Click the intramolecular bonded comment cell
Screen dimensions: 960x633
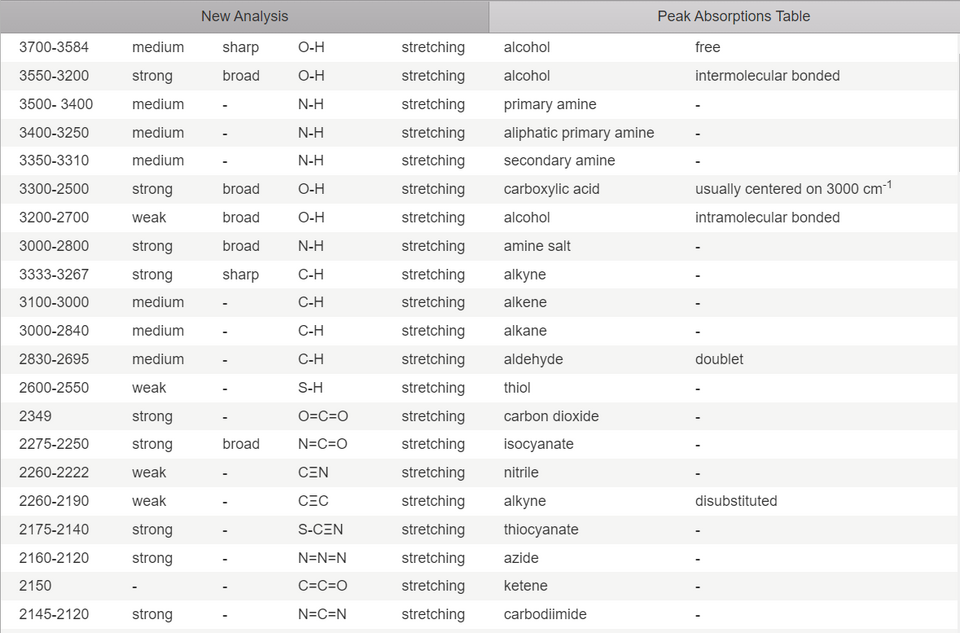coord(767,217)
